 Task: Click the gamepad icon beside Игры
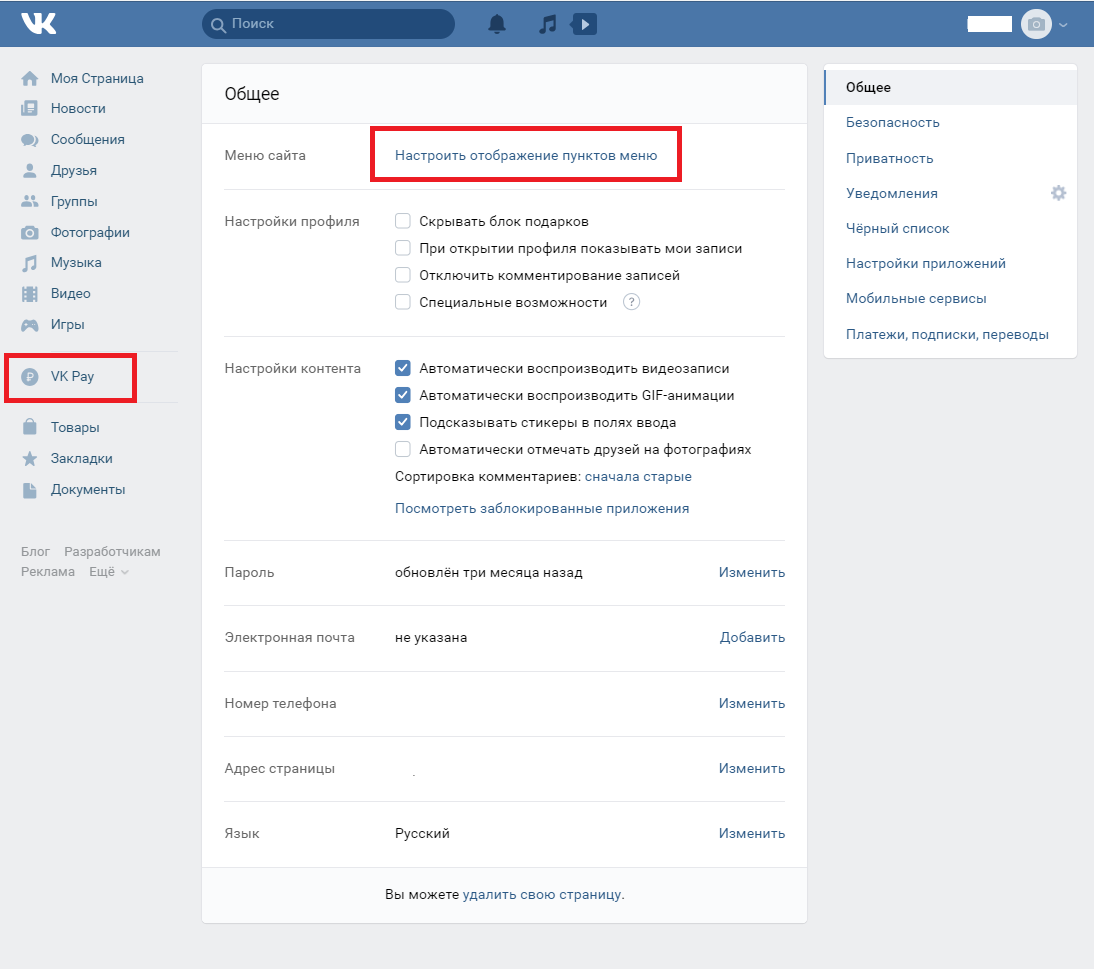[x=29, y=324]
